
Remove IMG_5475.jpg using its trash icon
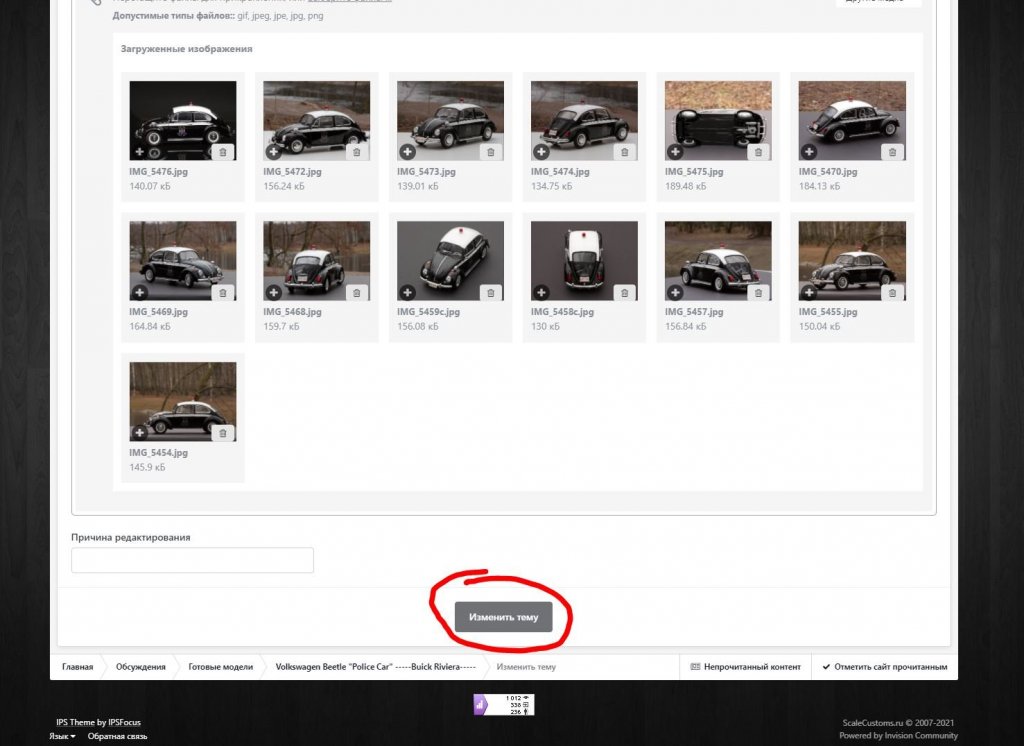click(758, 152)
